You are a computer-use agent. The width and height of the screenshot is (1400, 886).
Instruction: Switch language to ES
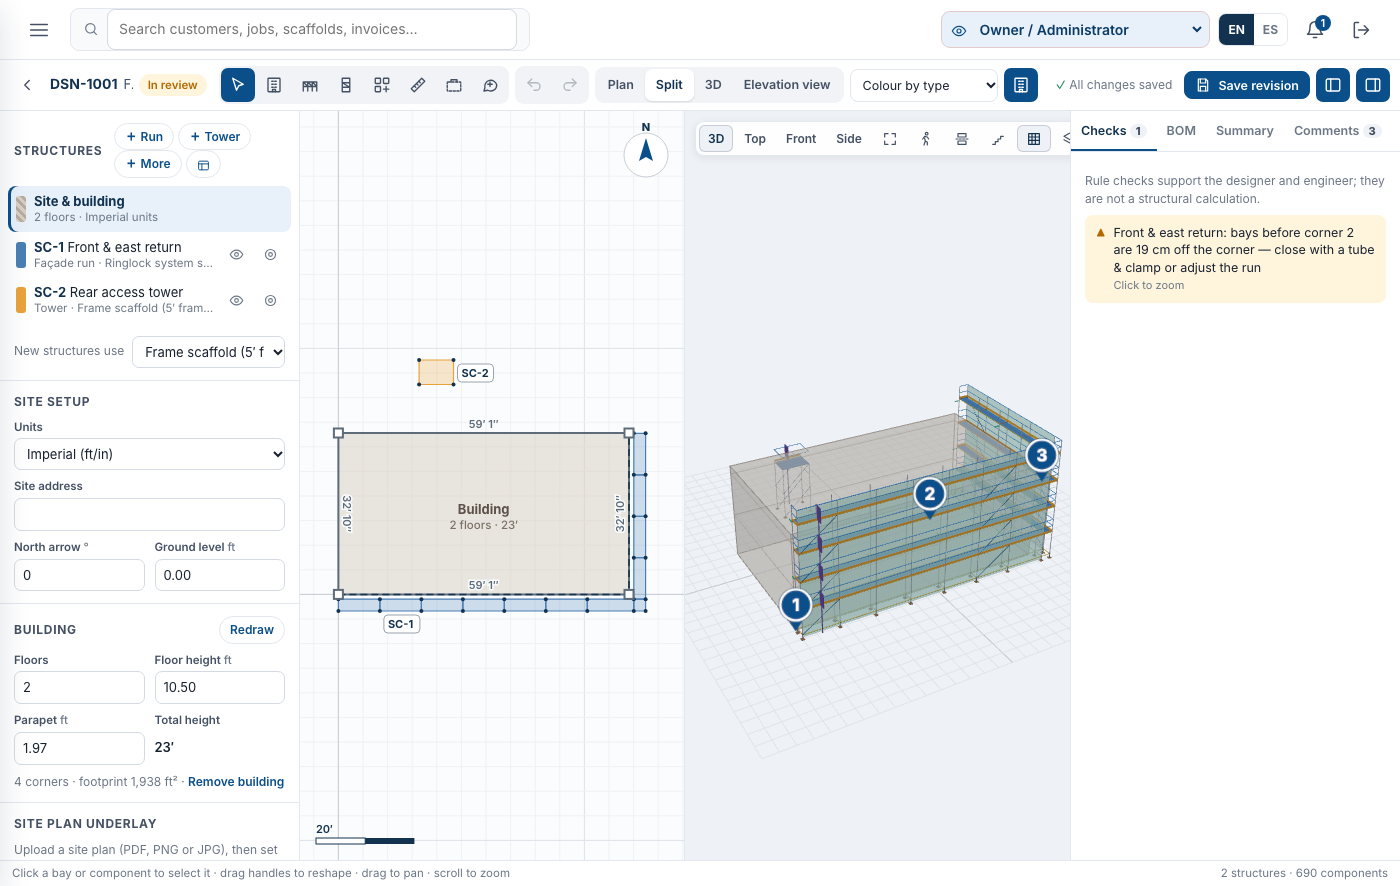click(1270, 30)
